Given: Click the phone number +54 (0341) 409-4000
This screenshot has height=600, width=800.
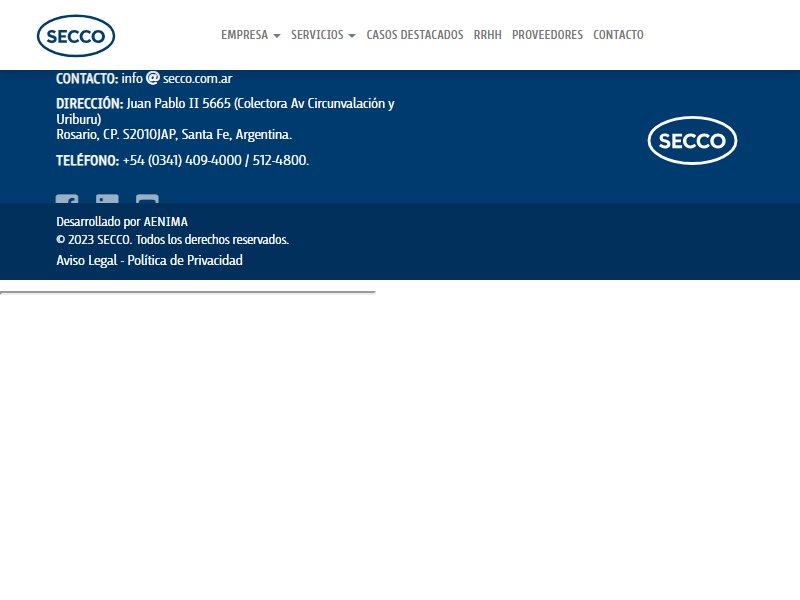Looking at the screenshot, I should pos(182,160).
